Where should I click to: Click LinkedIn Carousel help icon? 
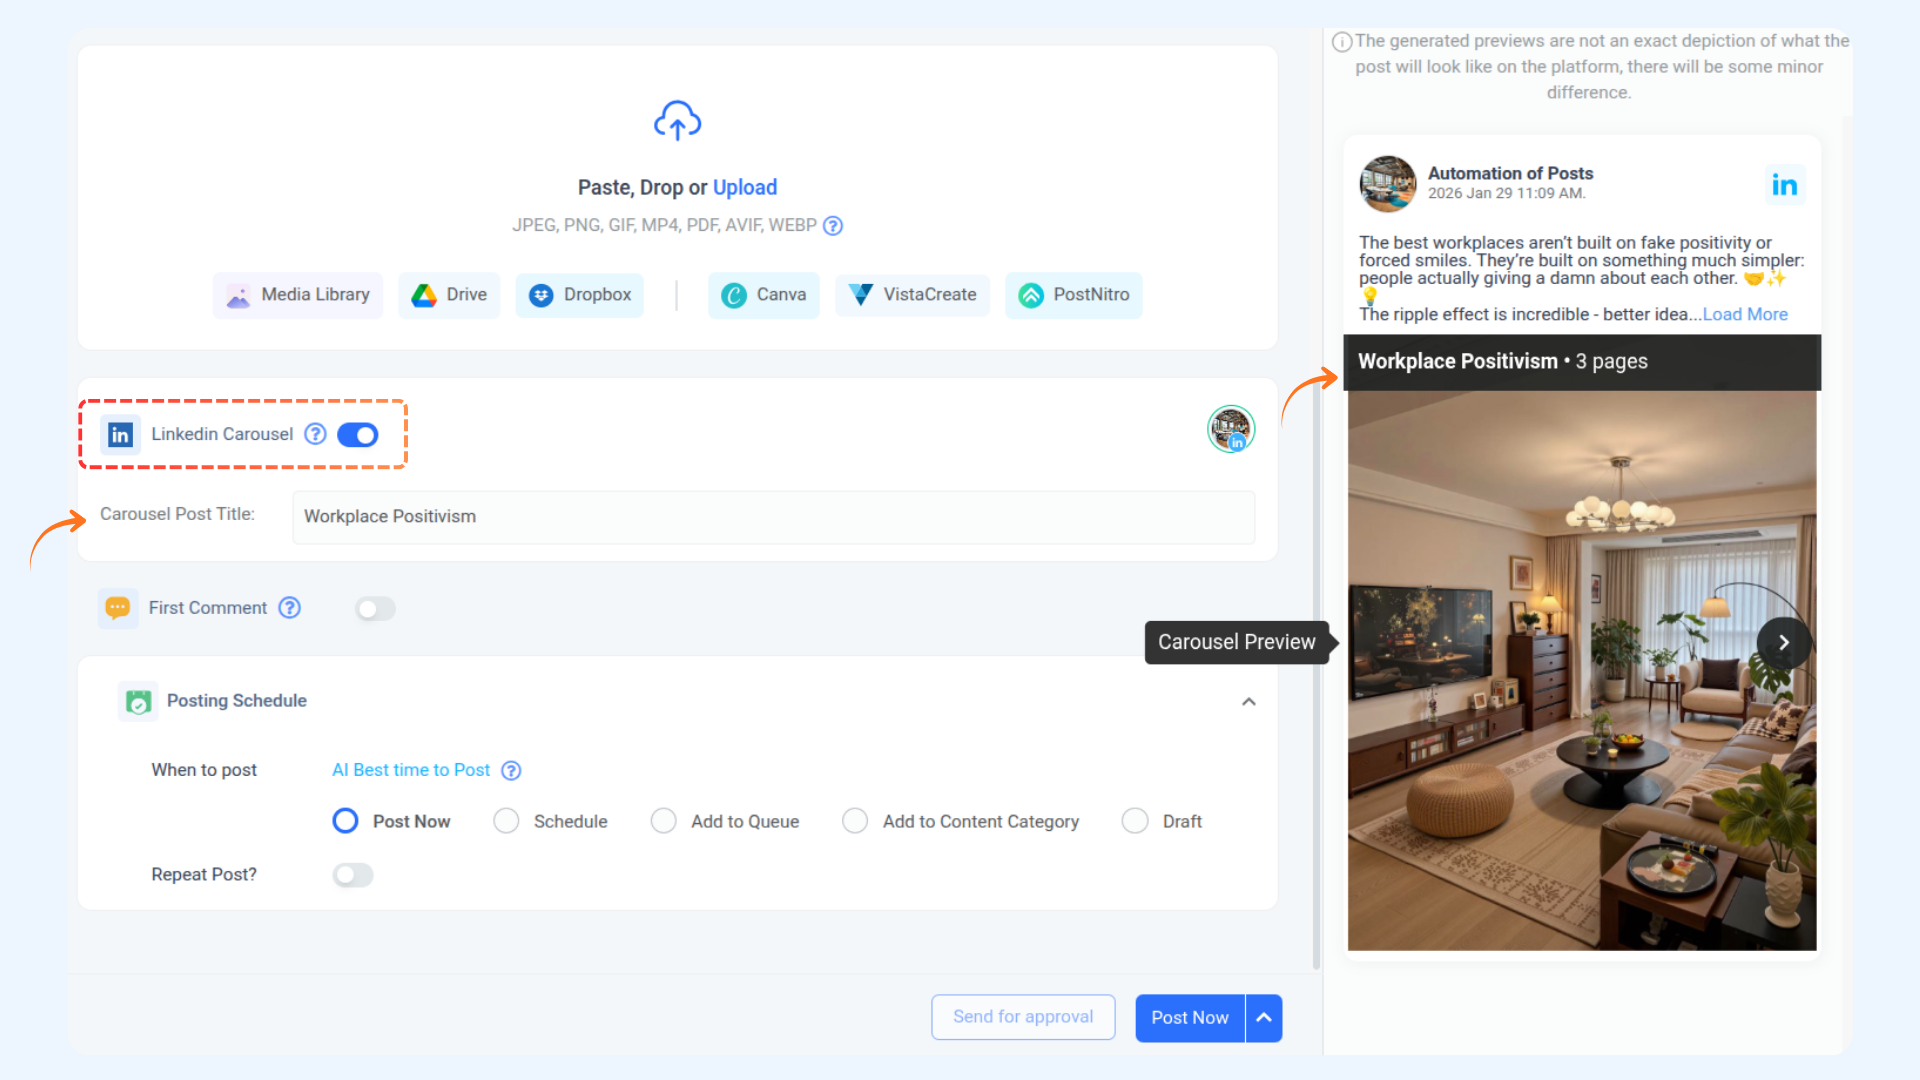(x=315, y=434)
